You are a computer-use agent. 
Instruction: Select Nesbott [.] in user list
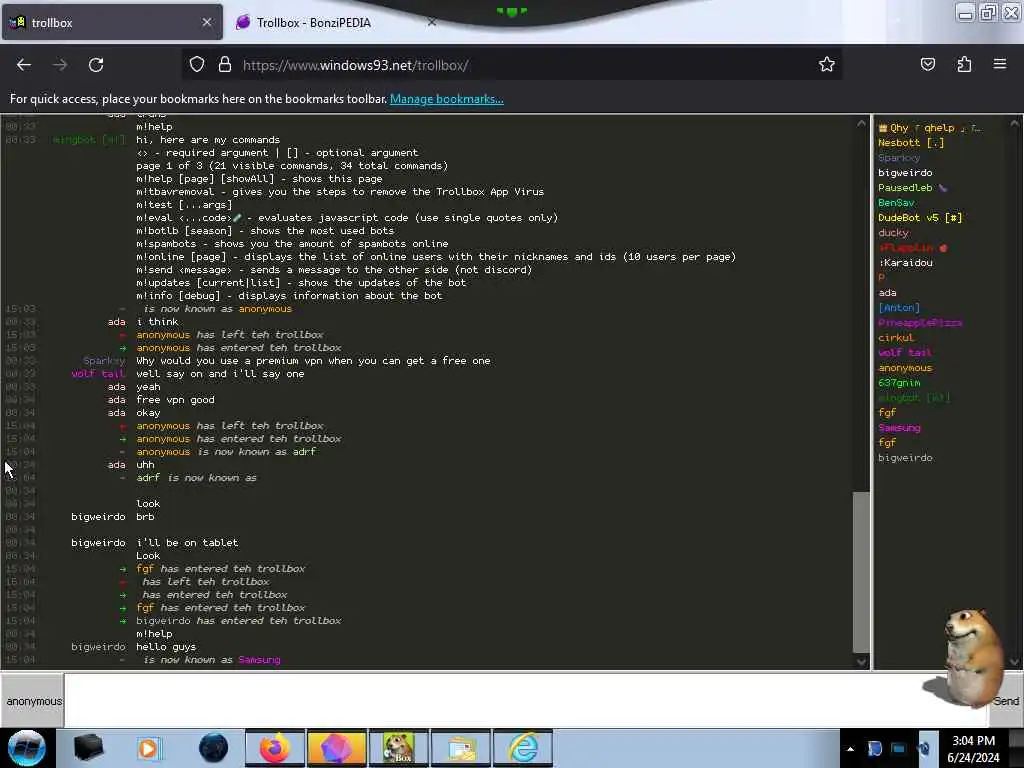tap(910, 142)
